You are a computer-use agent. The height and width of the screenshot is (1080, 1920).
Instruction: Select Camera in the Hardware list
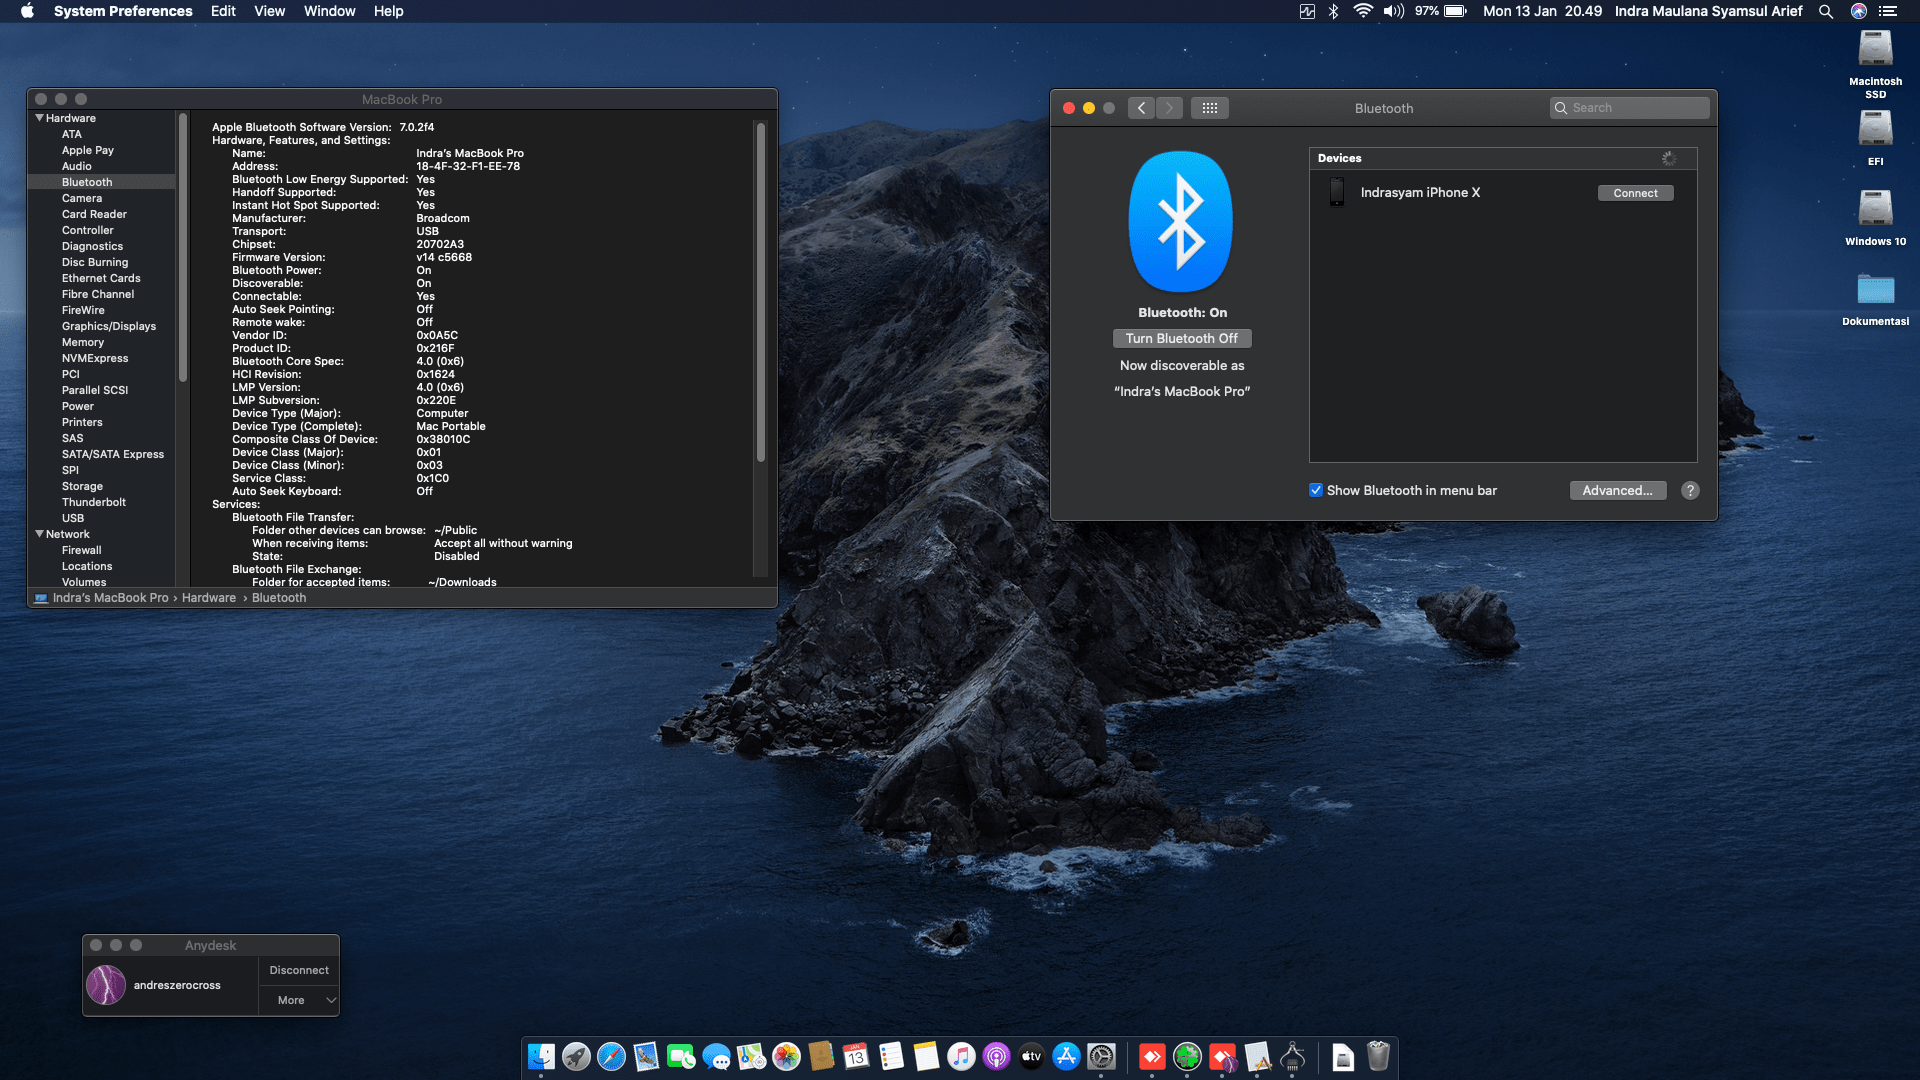[82, 198]
